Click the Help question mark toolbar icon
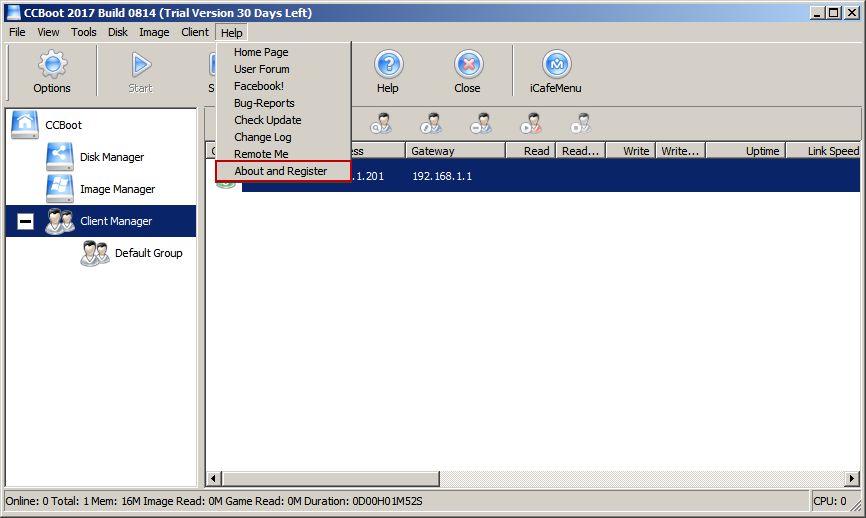The image size is (866, 518). point(388,65)
